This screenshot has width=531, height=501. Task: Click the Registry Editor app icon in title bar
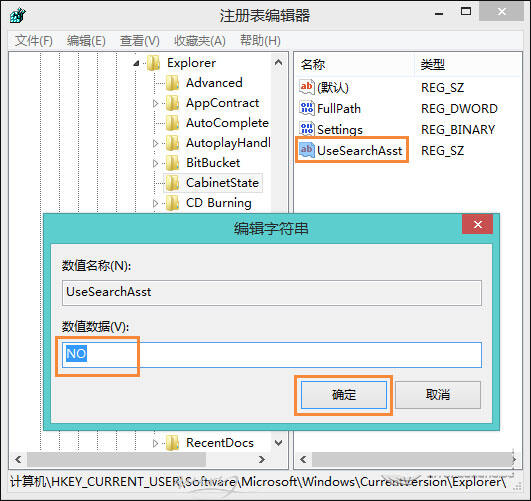click(18, 15)
